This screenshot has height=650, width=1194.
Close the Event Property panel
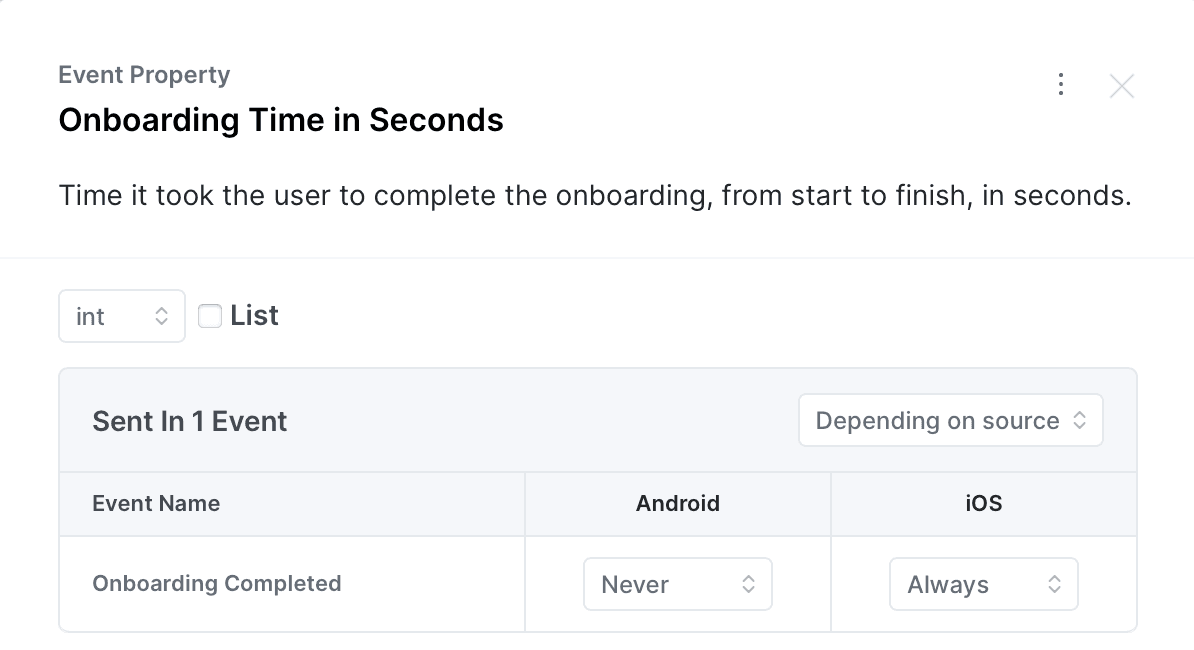point(1122,86)
